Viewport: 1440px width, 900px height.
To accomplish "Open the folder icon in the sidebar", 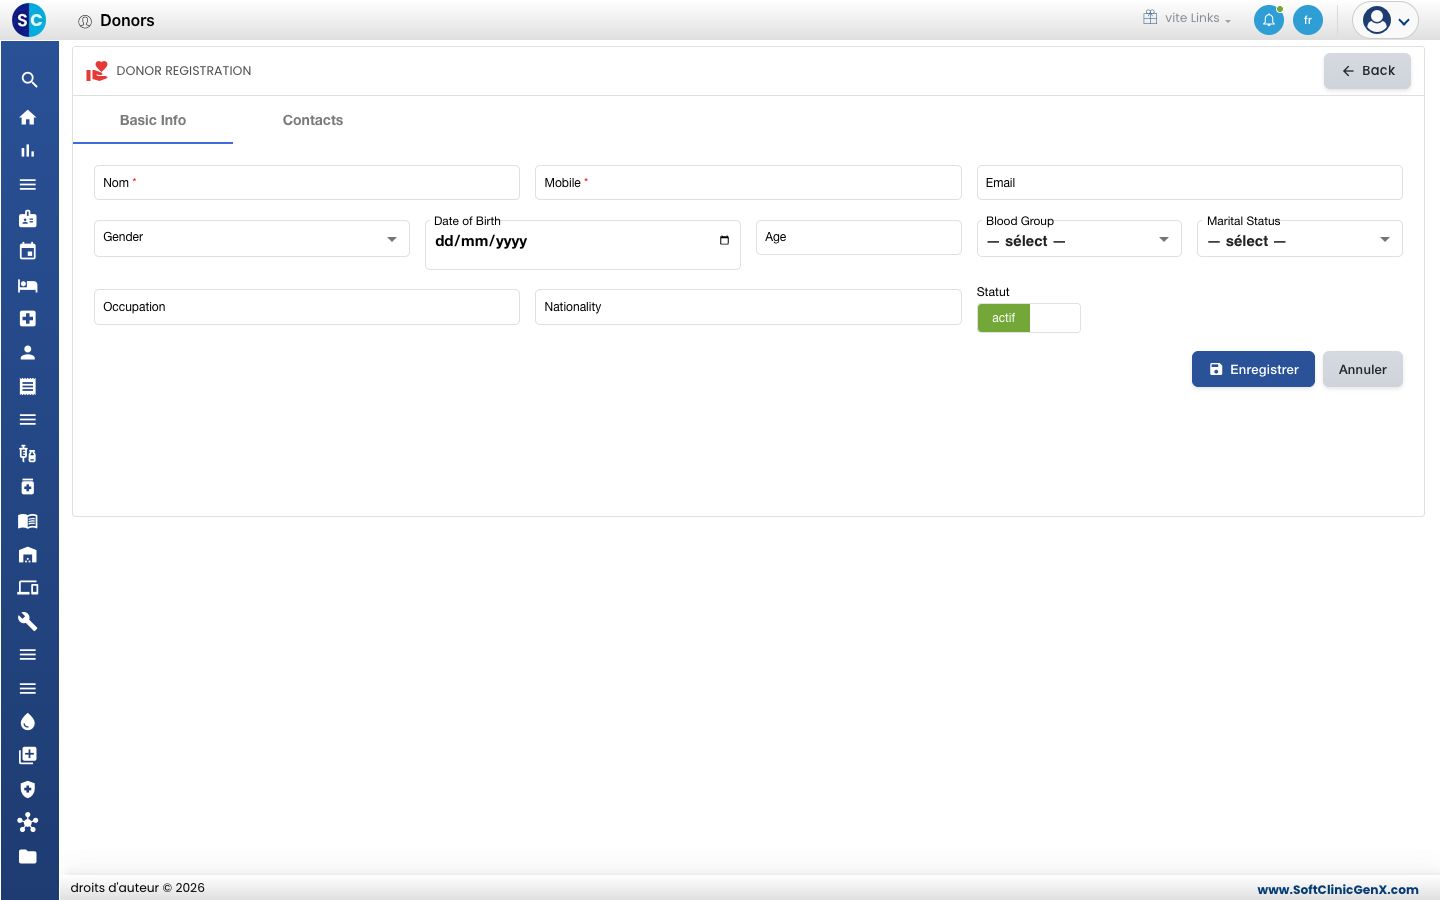I will point(28,856).
